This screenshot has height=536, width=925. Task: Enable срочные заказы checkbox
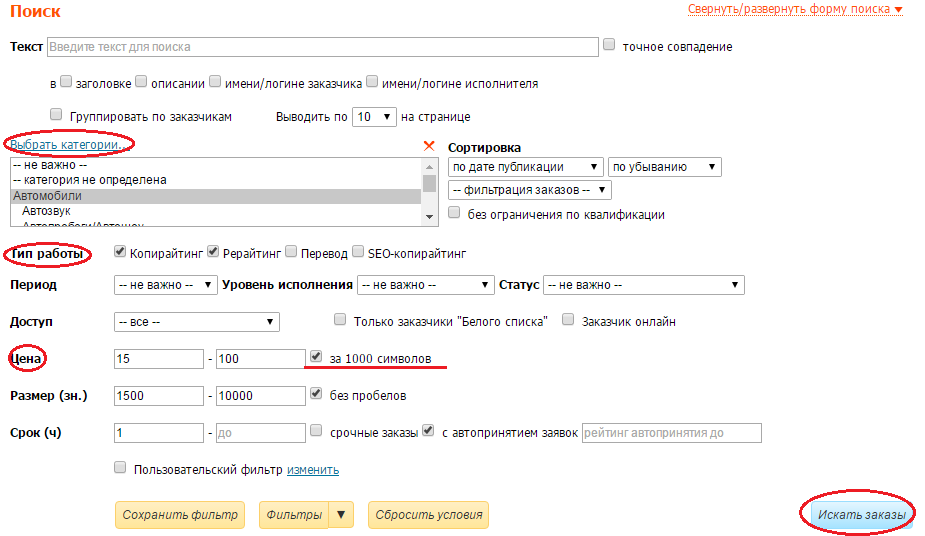(x=316, y=431)
